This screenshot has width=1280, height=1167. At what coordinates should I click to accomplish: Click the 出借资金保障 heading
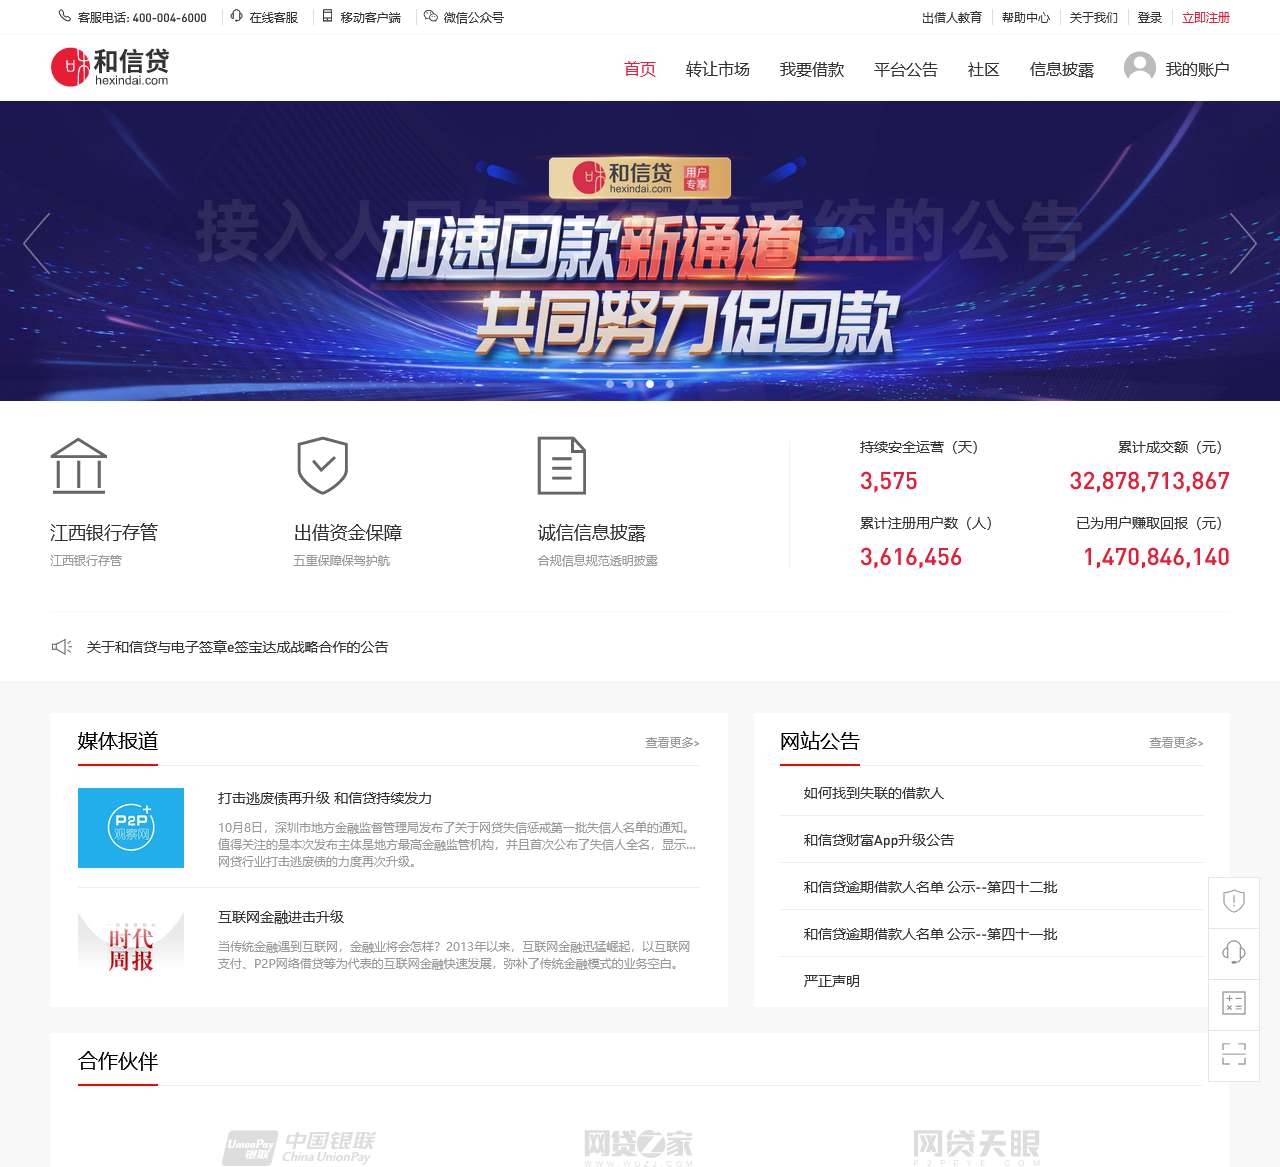348,533
